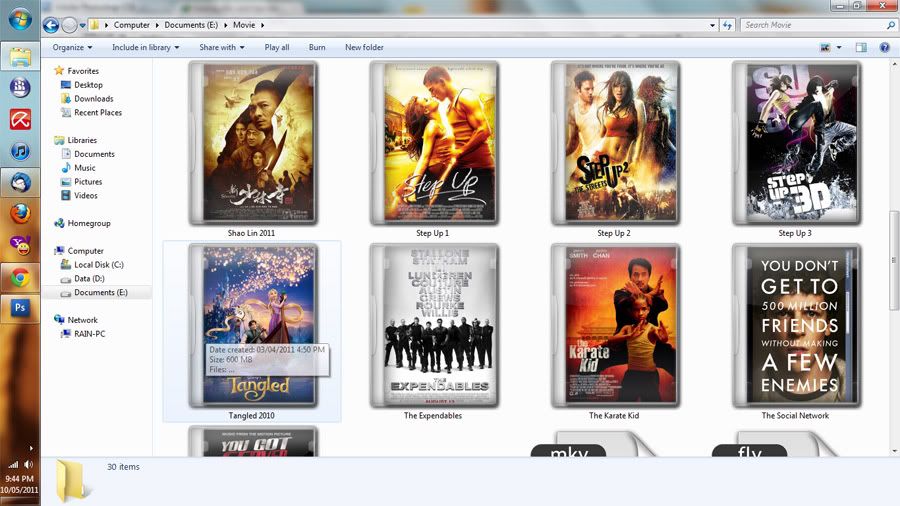900x506 pixels.
Task: Launch Firefox from the taskbar
Action: pos(20,214)
